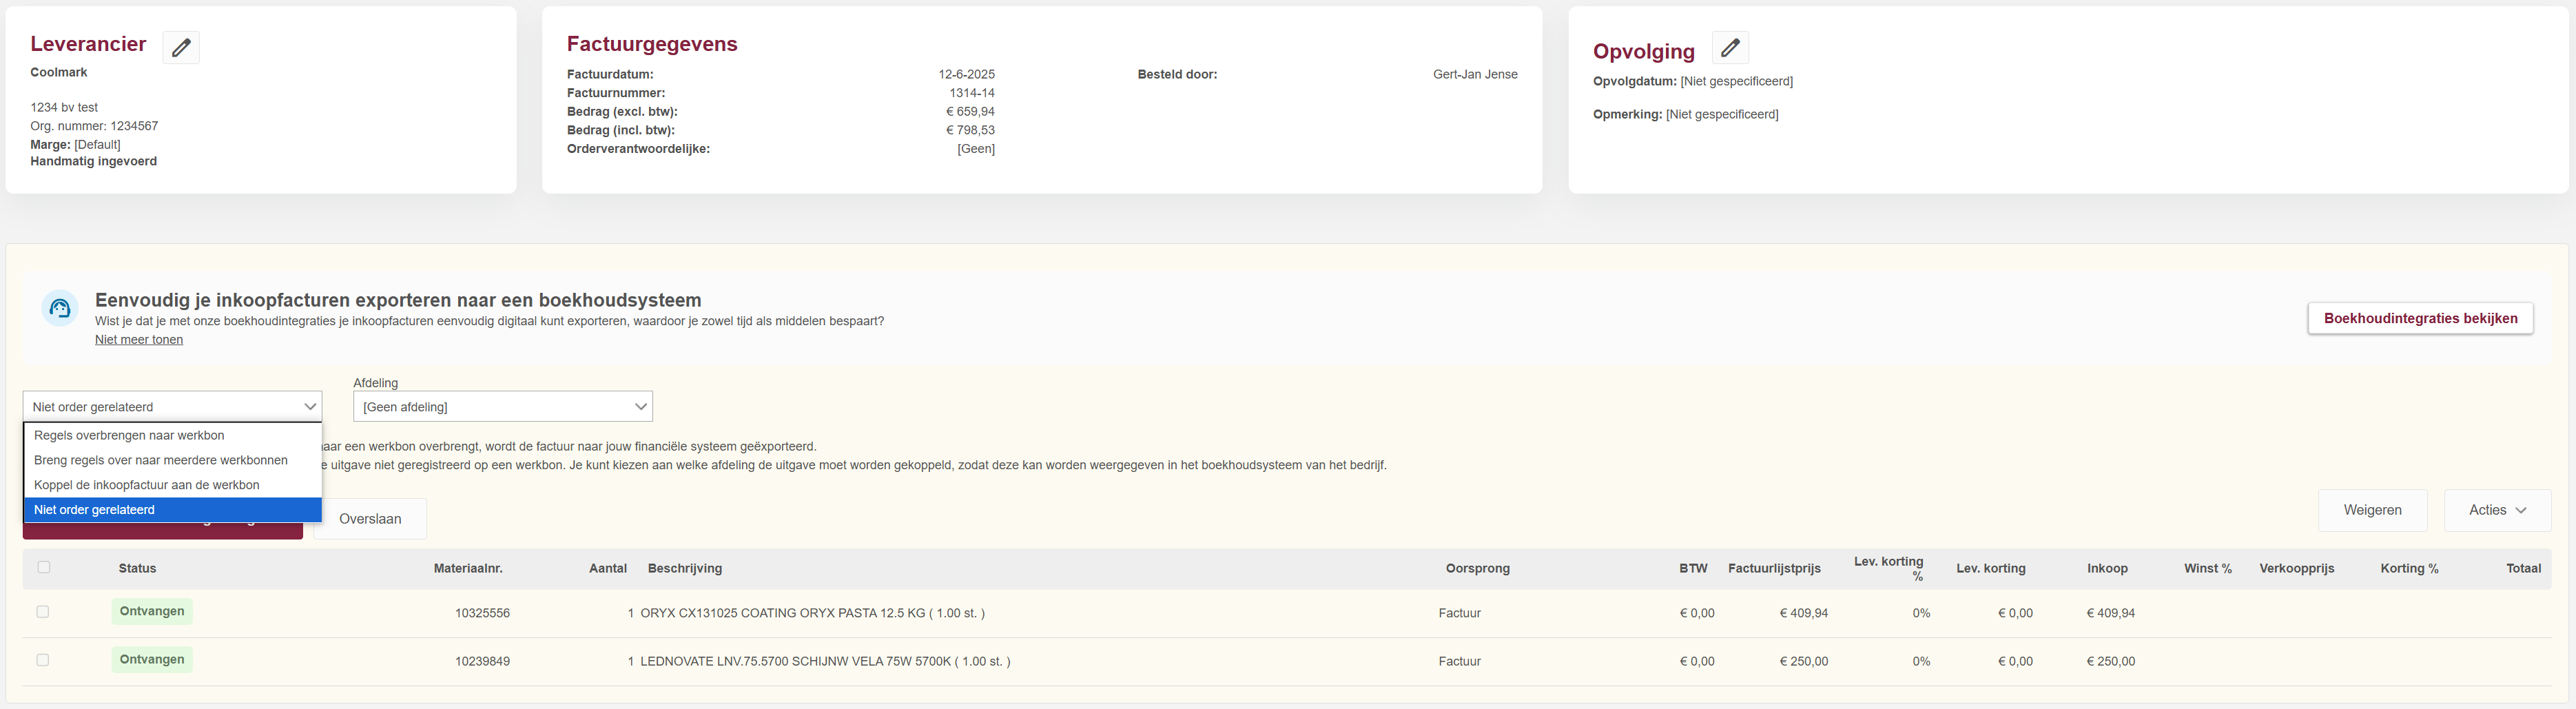Click the Aantal column header
The image size is (2576, 709).
[608, 568]
